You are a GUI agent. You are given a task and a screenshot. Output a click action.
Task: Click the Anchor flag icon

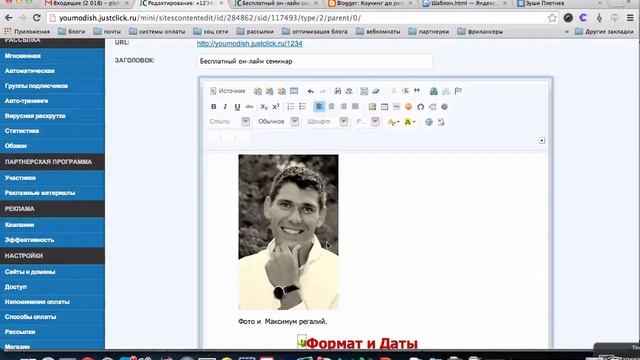coord(458,91)
